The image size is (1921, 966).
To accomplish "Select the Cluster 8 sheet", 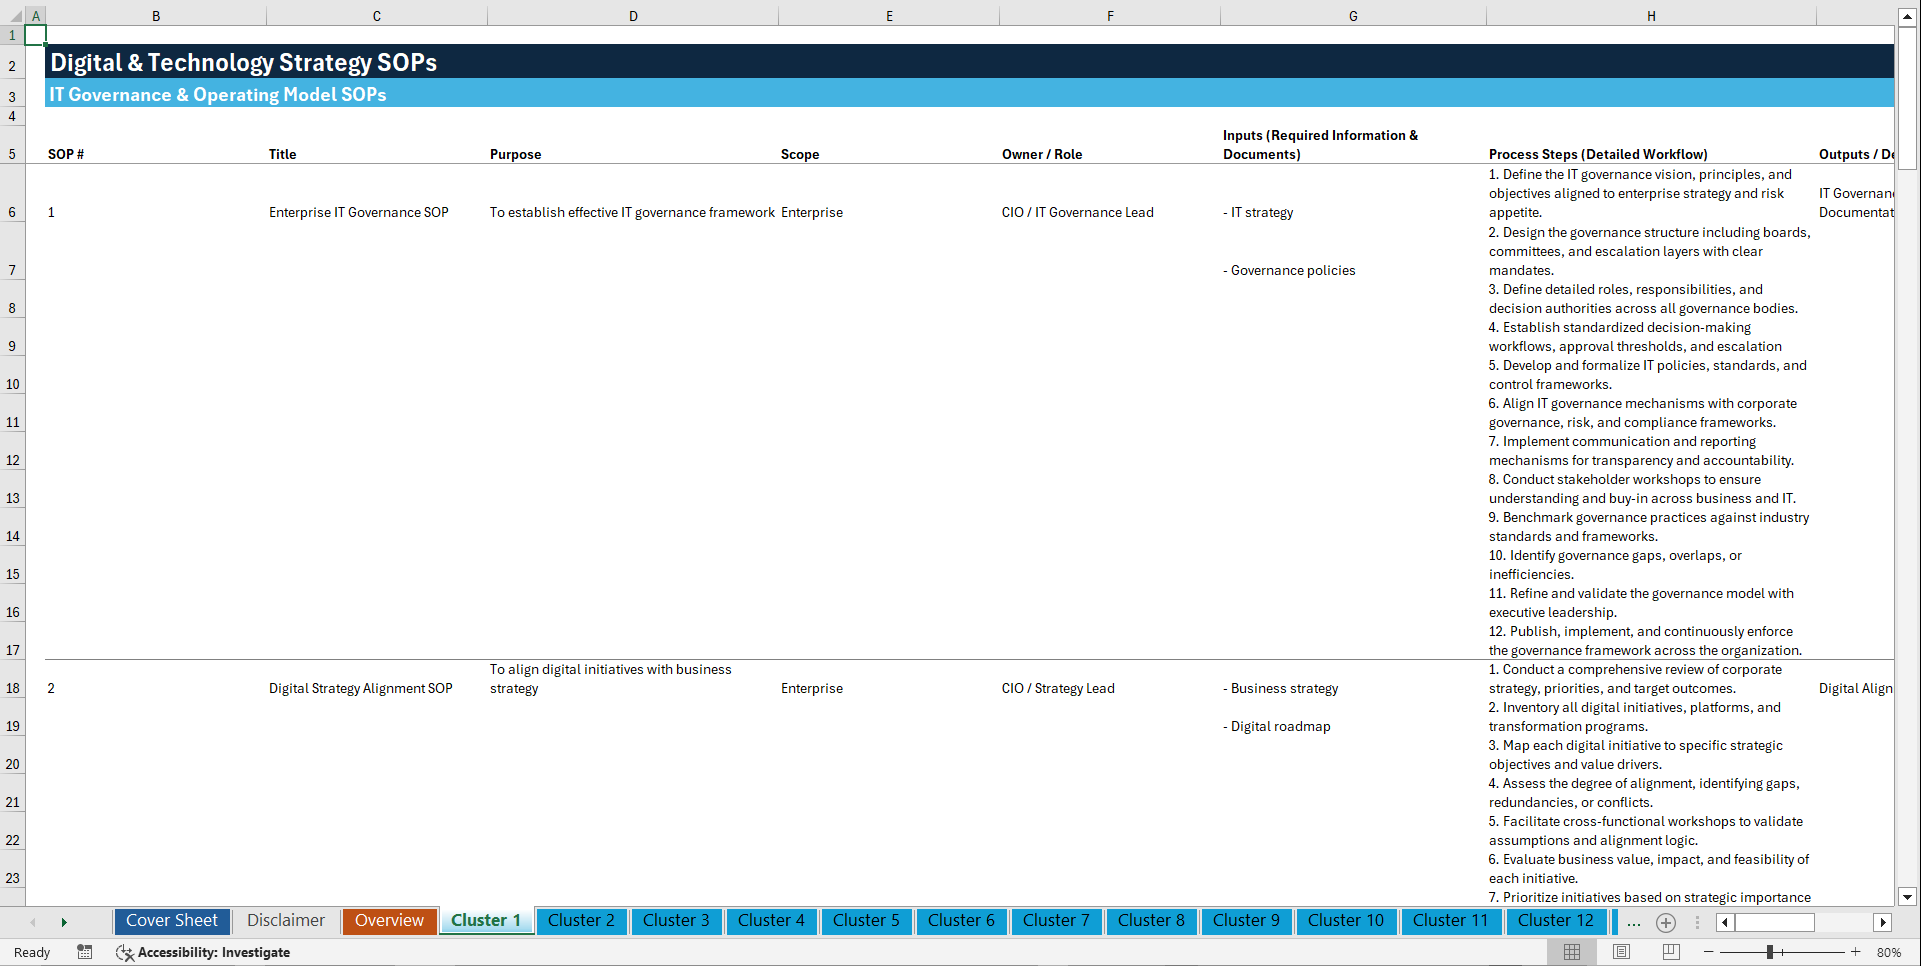I will 1151,921.
